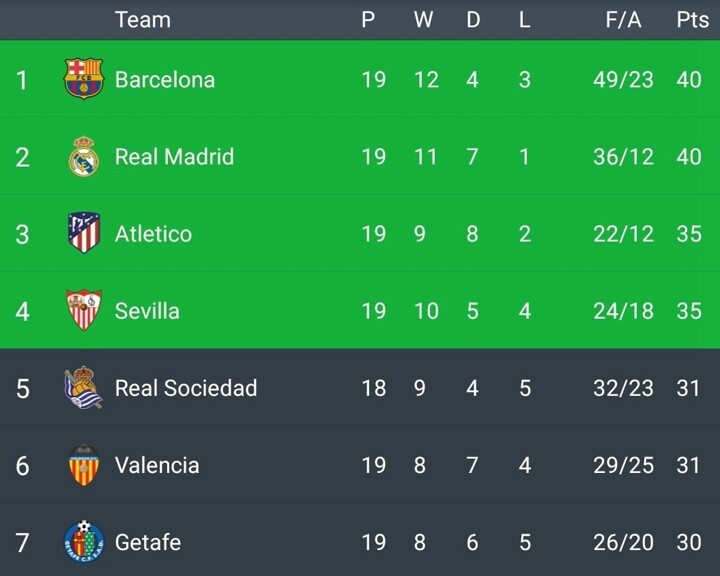Select Valencia's 31 points value
The image size is (720, 576).
pos(688,465)
